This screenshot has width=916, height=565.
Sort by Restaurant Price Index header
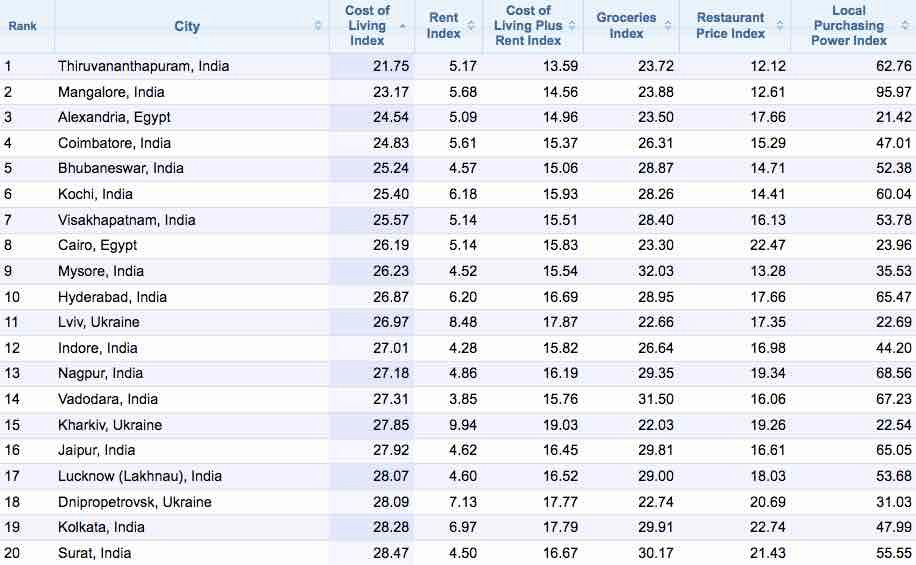(x=730, y=26)
